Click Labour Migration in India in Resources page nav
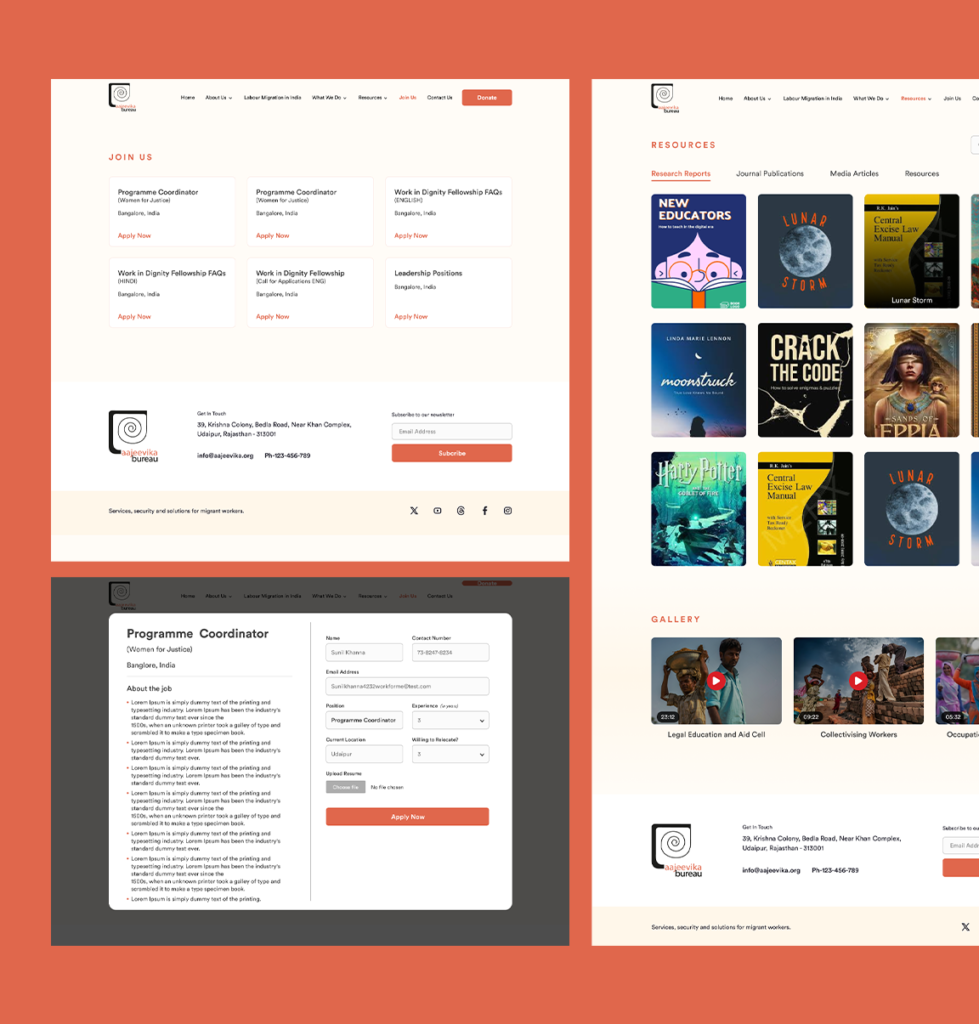This screenshot has width=979, height=1024. tap(812, 98)
